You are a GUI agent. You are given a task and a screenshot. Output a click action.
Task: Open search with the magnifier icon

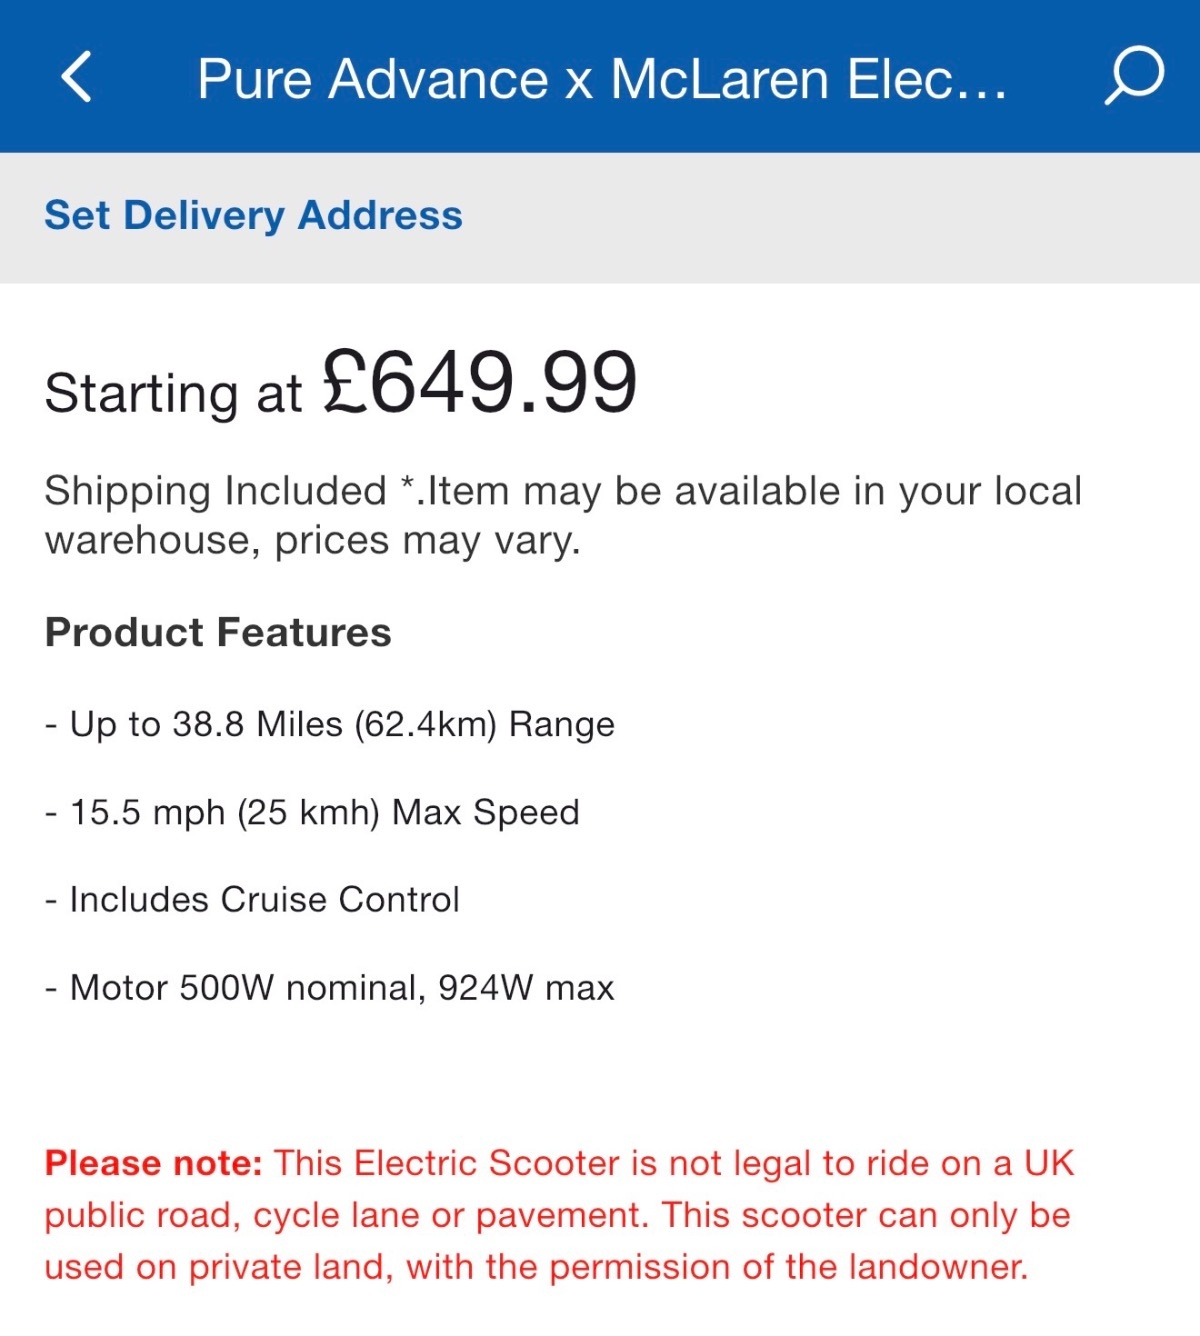coord(1134,76)
